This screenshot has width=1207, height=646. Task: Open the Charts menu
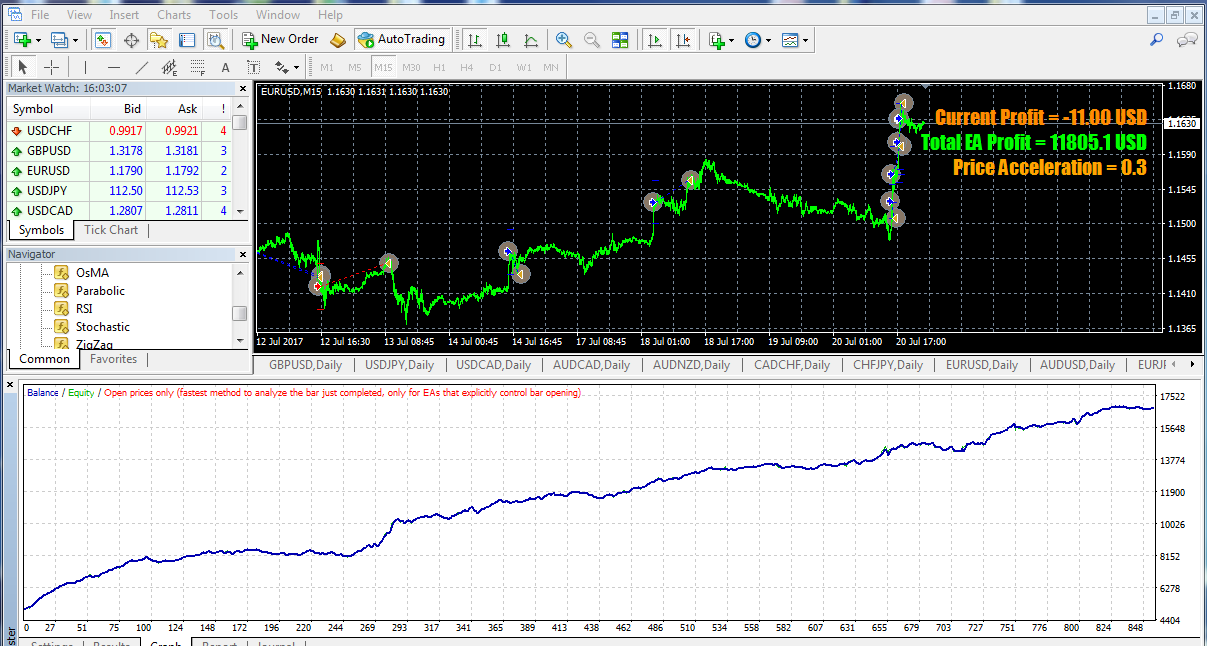pos(174,15)
